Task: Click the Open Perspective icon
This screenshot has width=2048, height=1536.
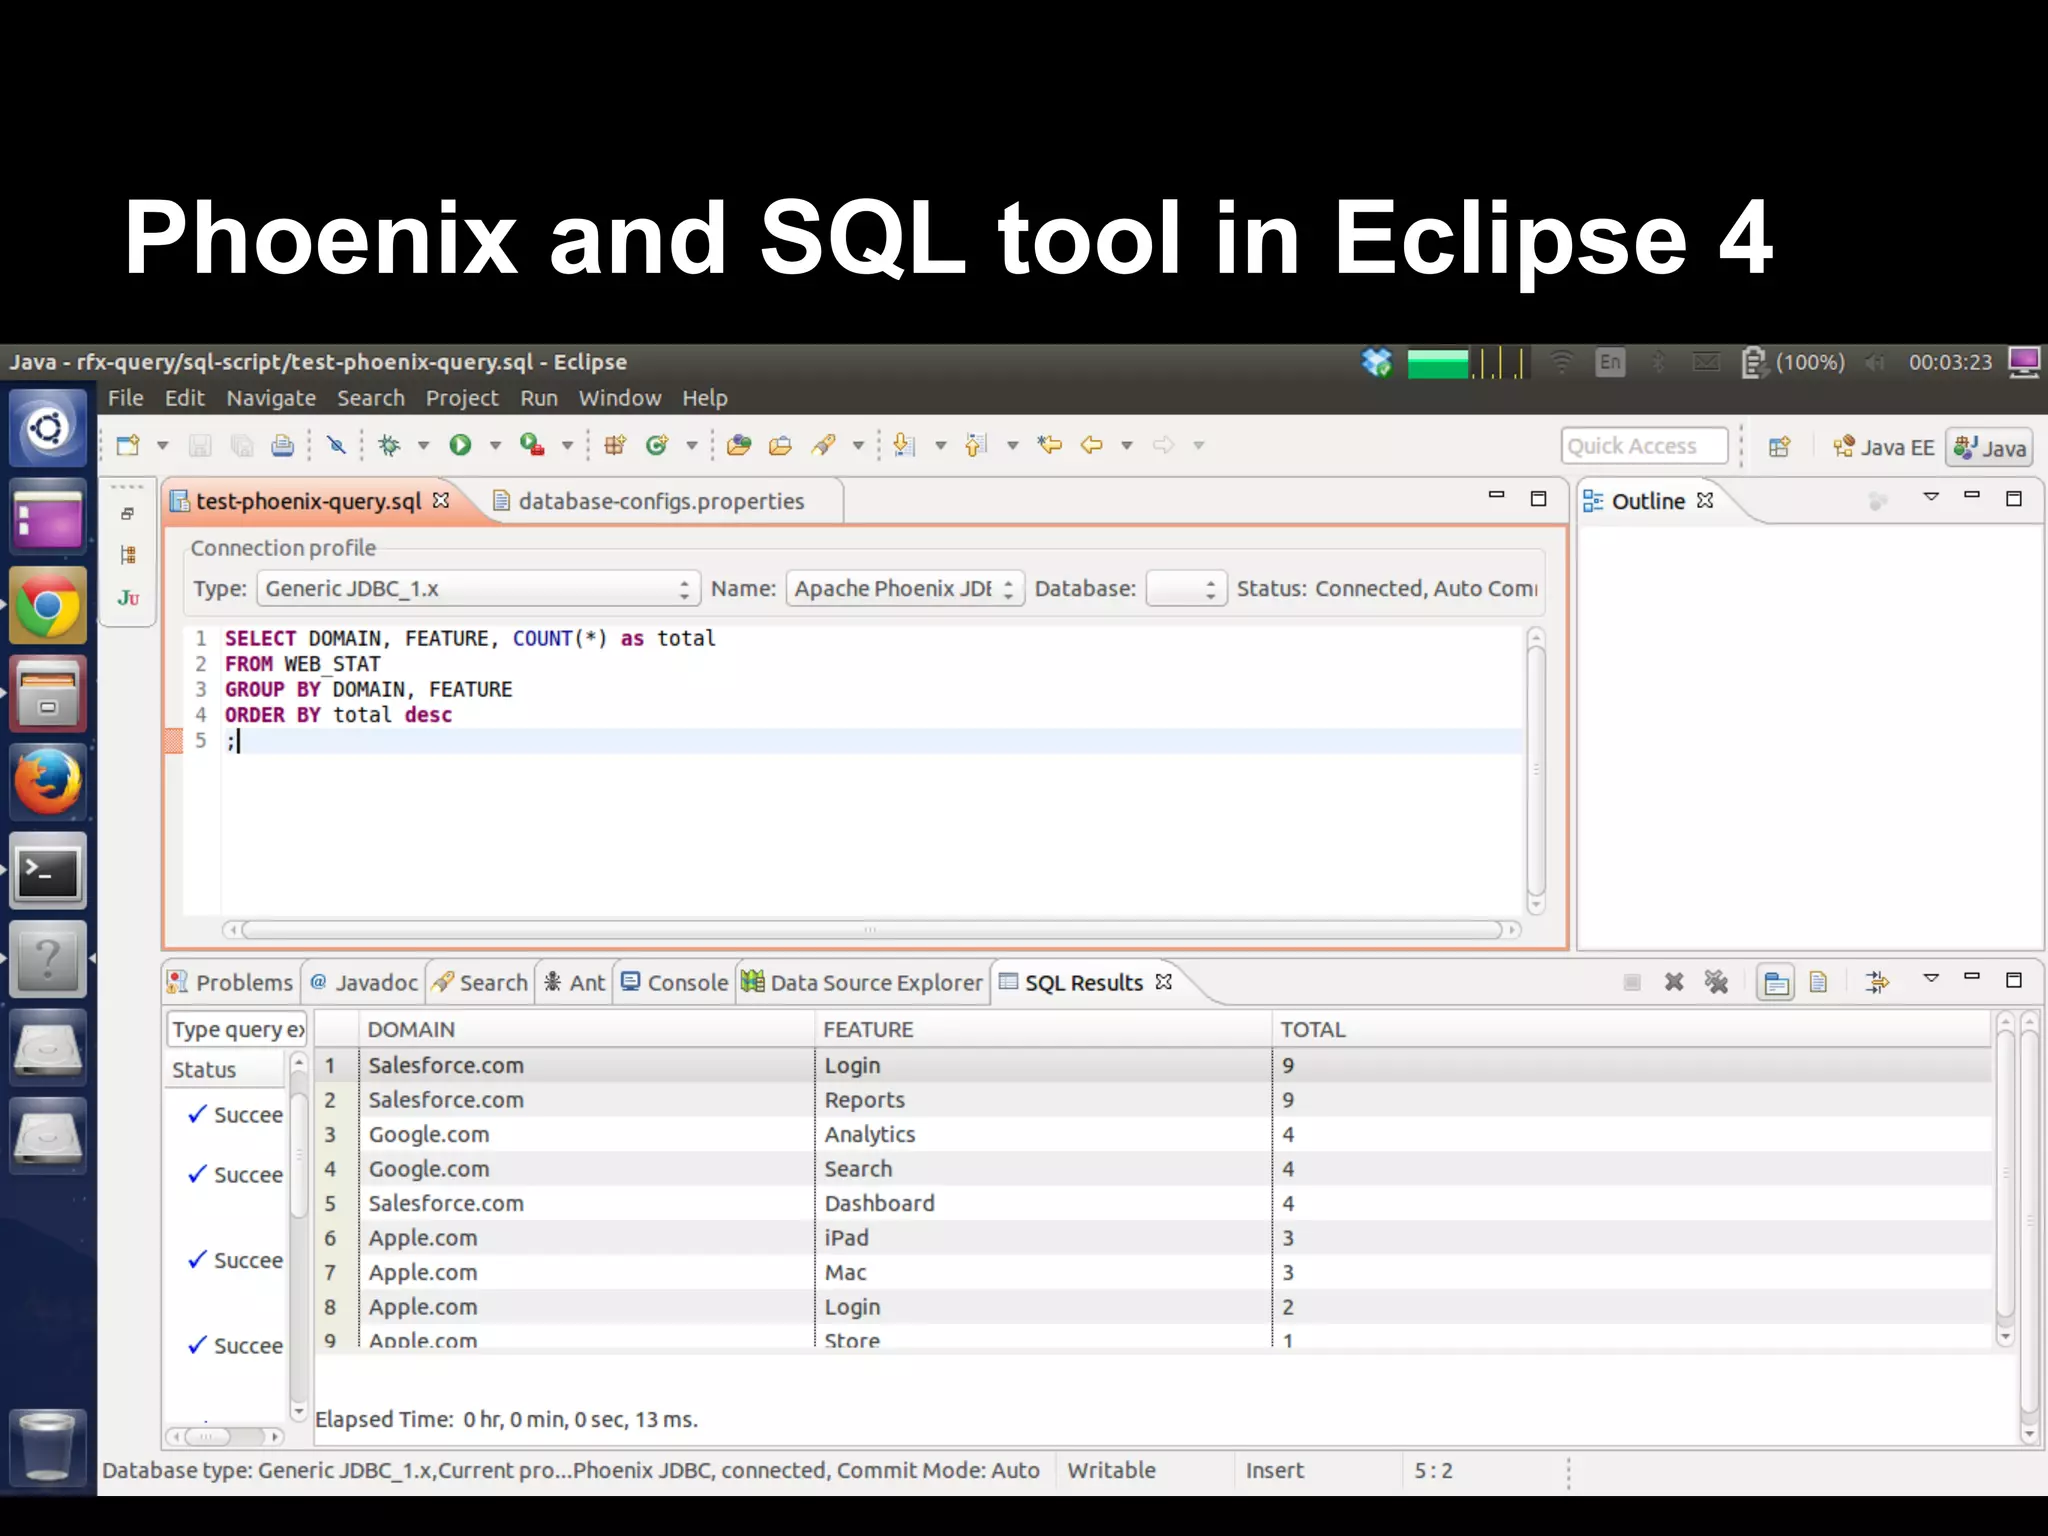Action: [x=1779, y=447]
